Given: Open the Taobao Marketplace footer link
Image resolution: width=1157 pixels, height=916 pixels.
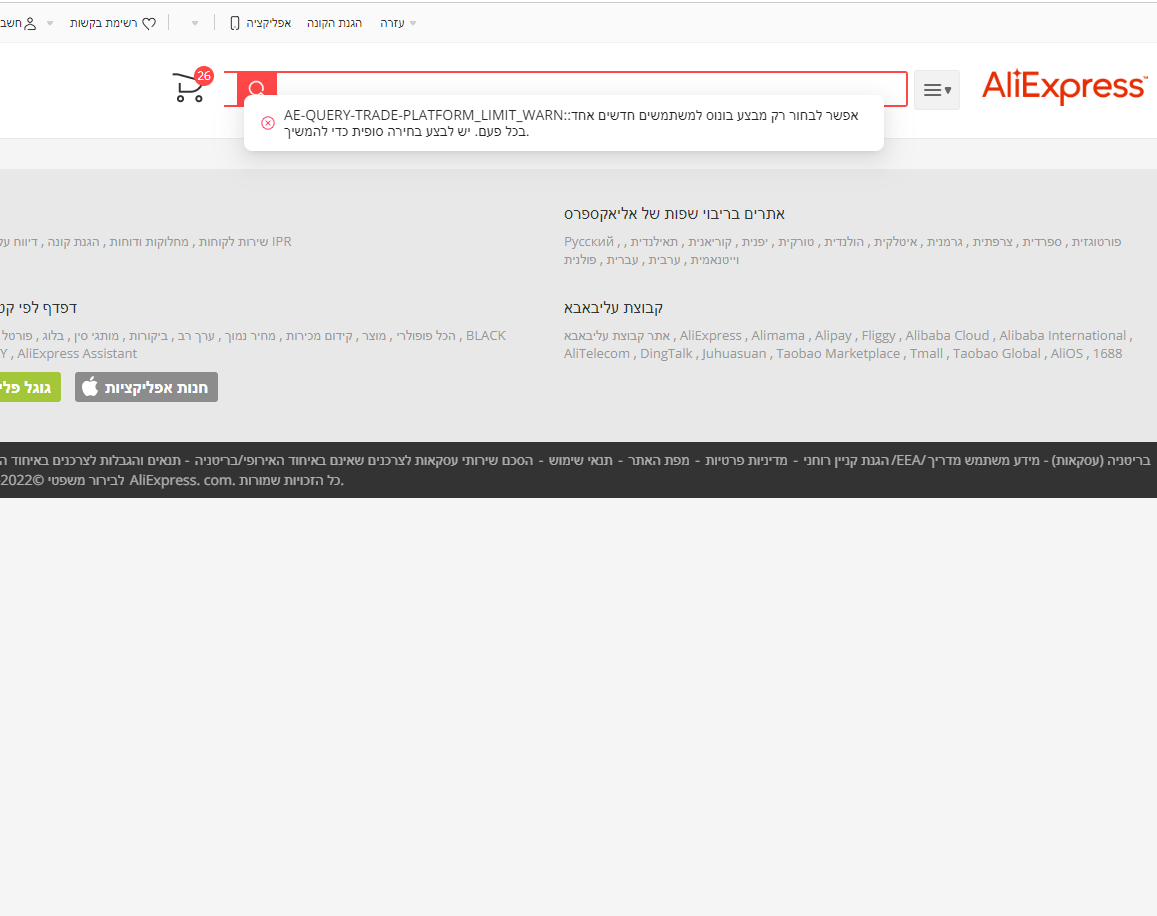Looking at the screenshot, I should tap(838, 354).
